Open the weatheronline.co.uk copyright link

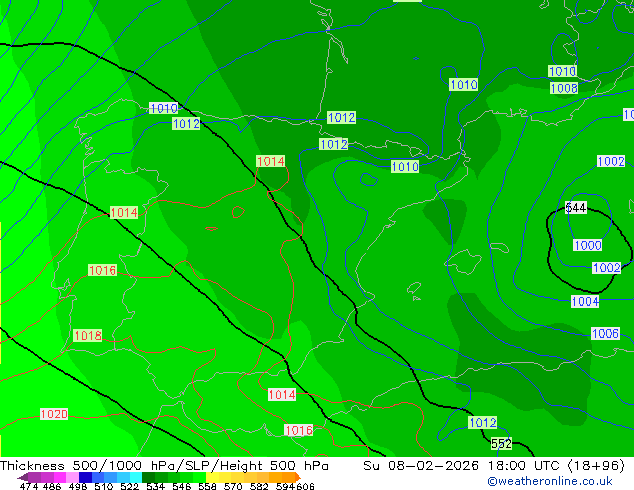(550, 481)
